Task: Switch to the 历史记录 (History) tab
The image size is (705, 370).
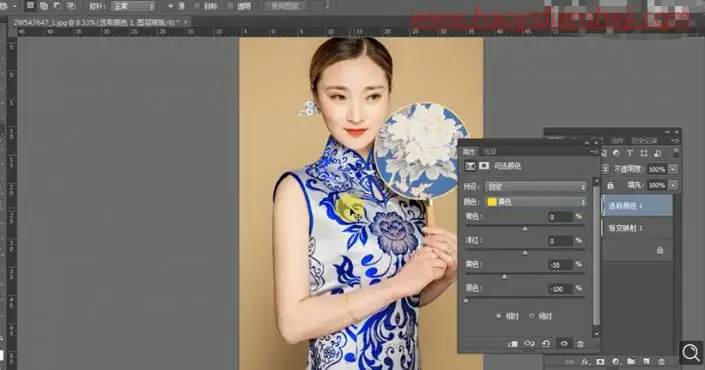Action: tap(644, 141)
